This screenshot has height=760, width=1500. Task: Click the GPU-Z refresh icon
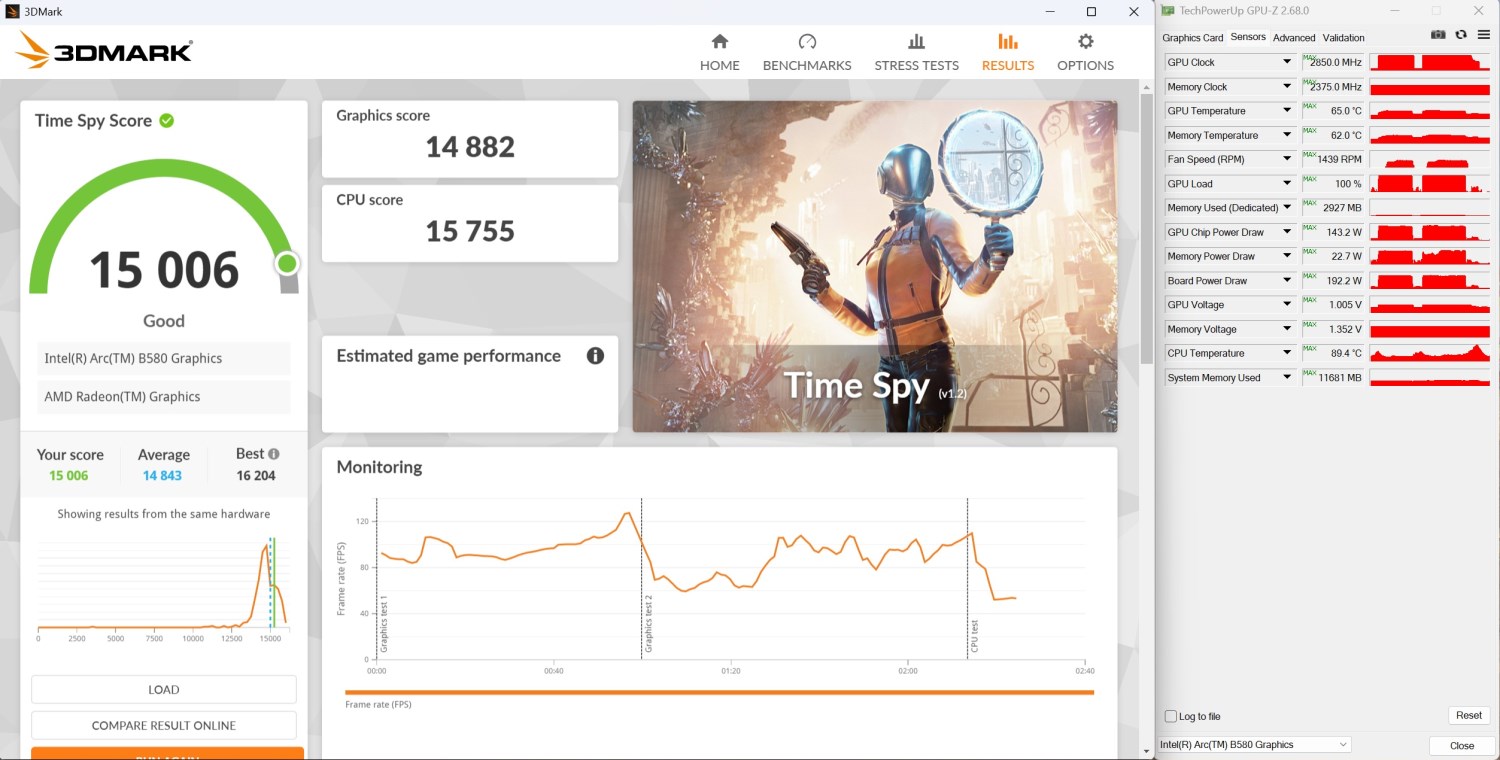1461,35
